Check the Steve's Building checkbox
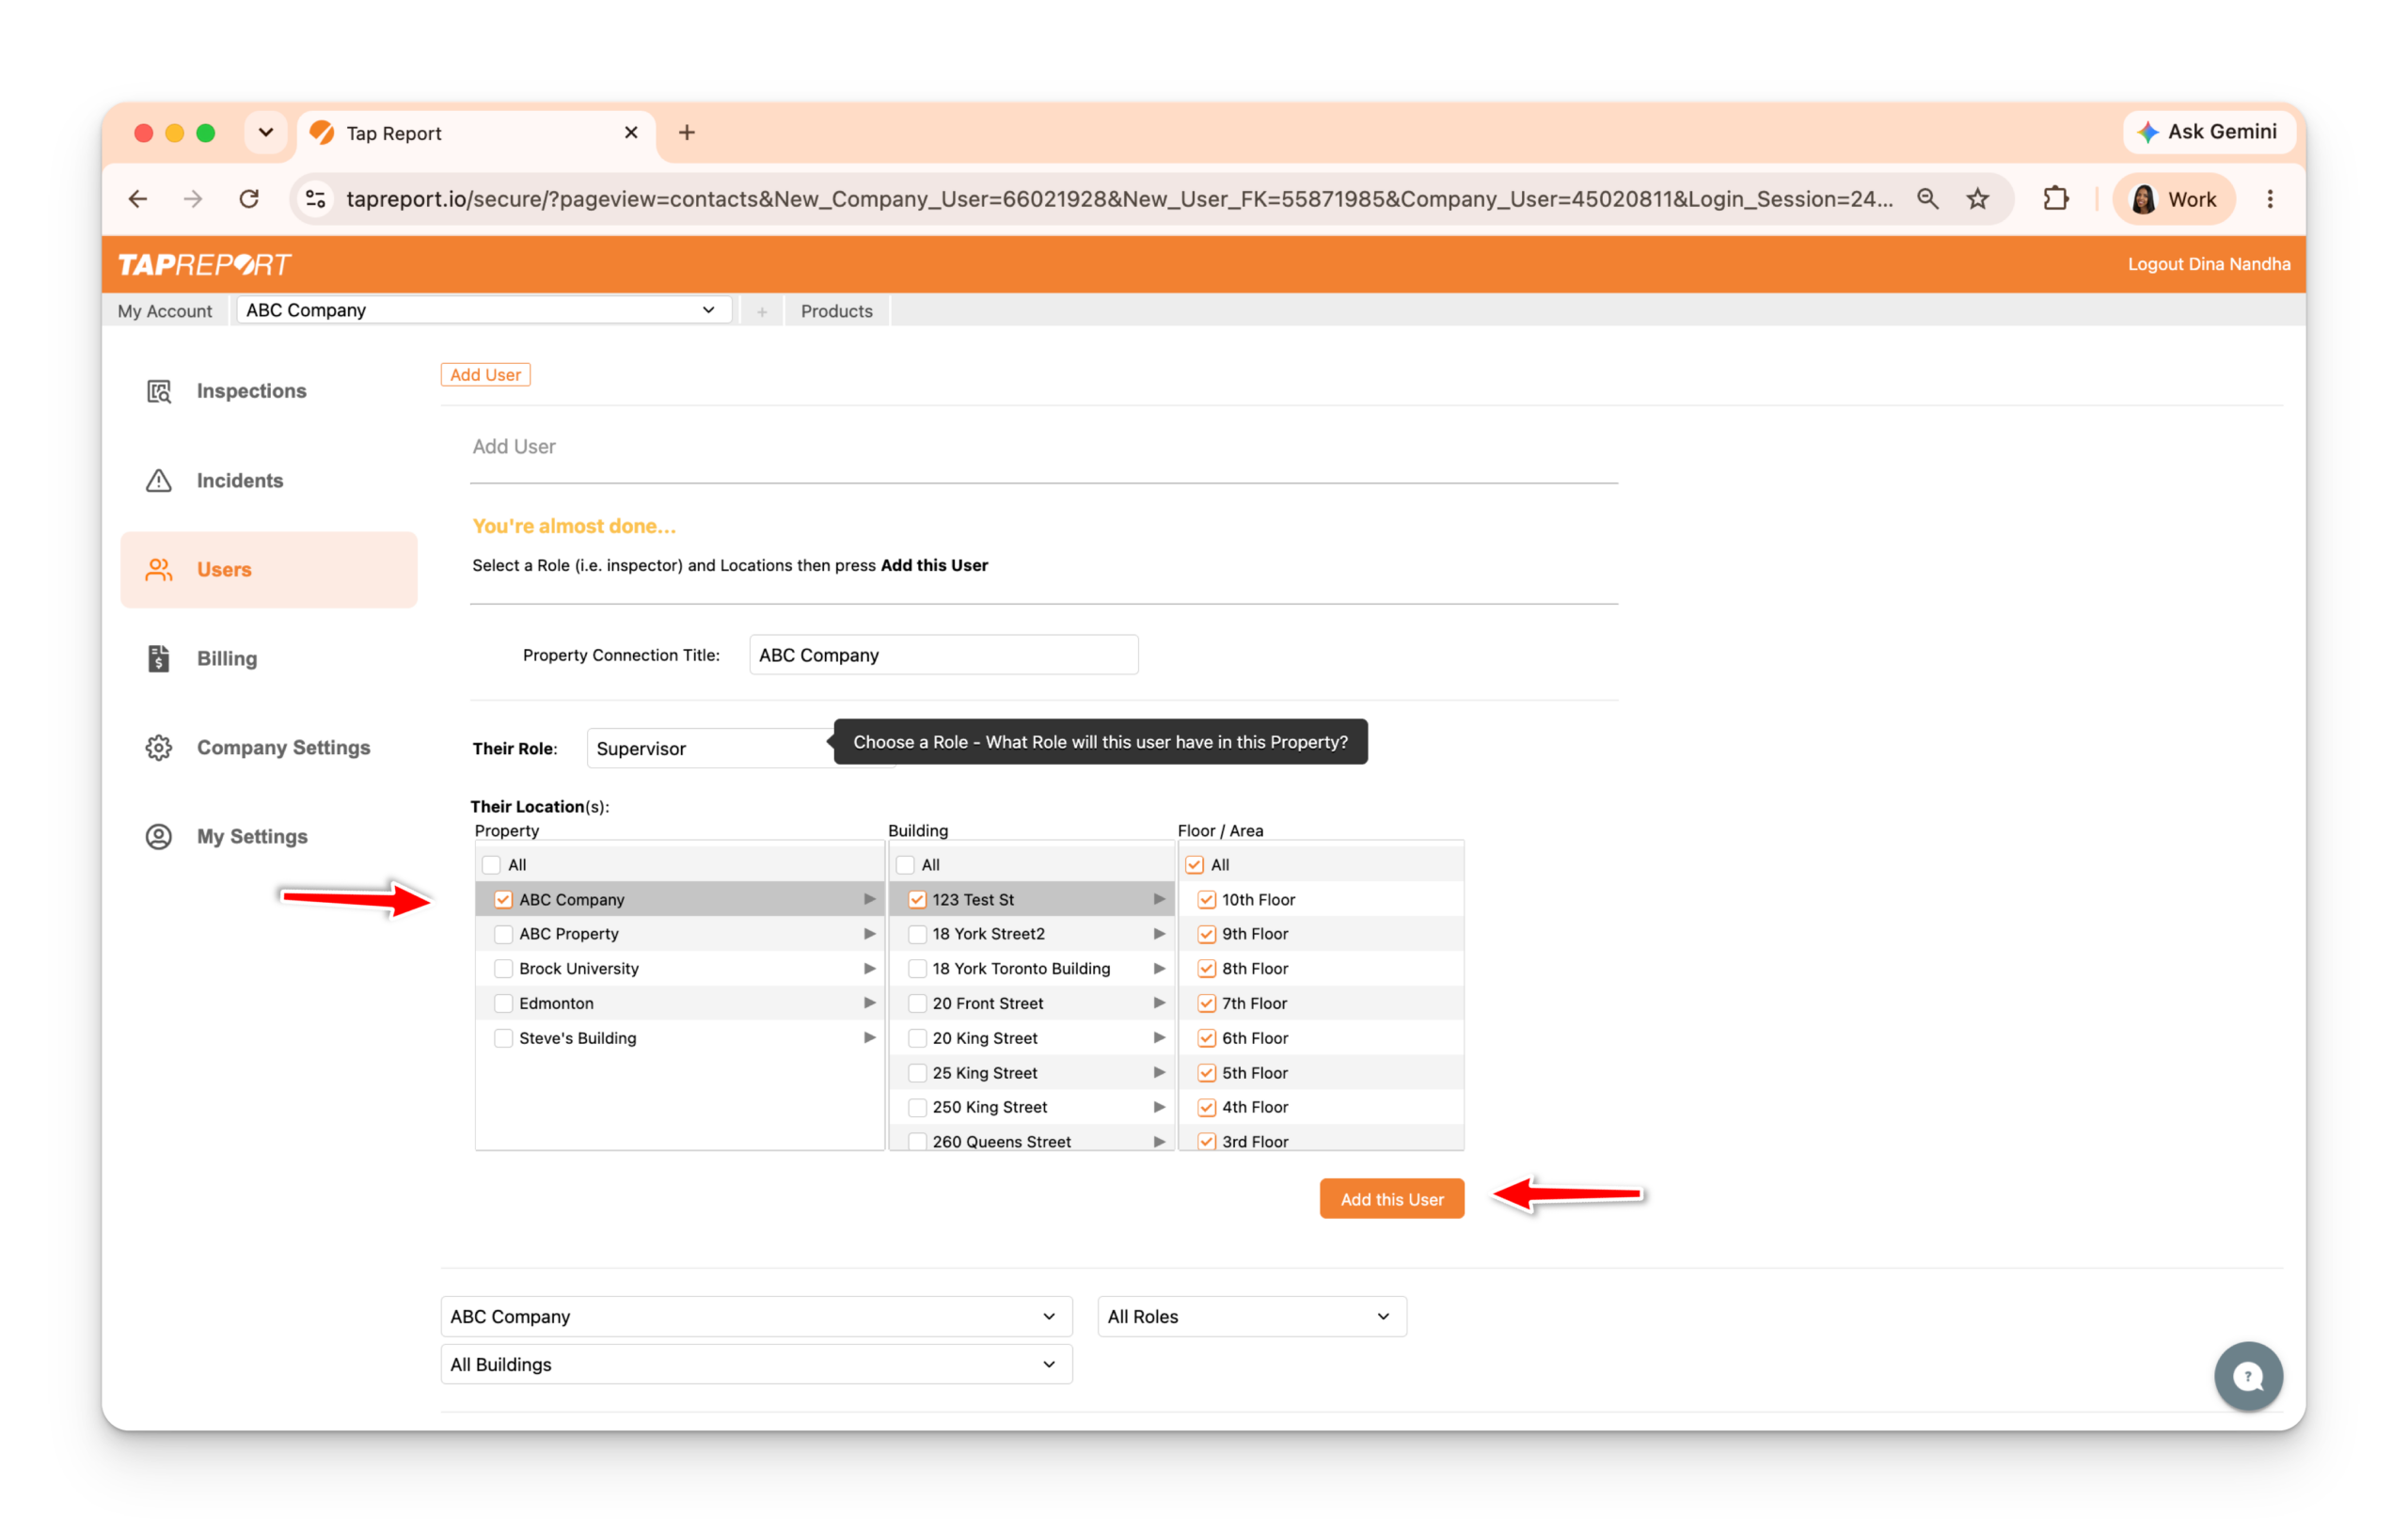This screenshot has height=1532, width=2408. pos(503,1038)
